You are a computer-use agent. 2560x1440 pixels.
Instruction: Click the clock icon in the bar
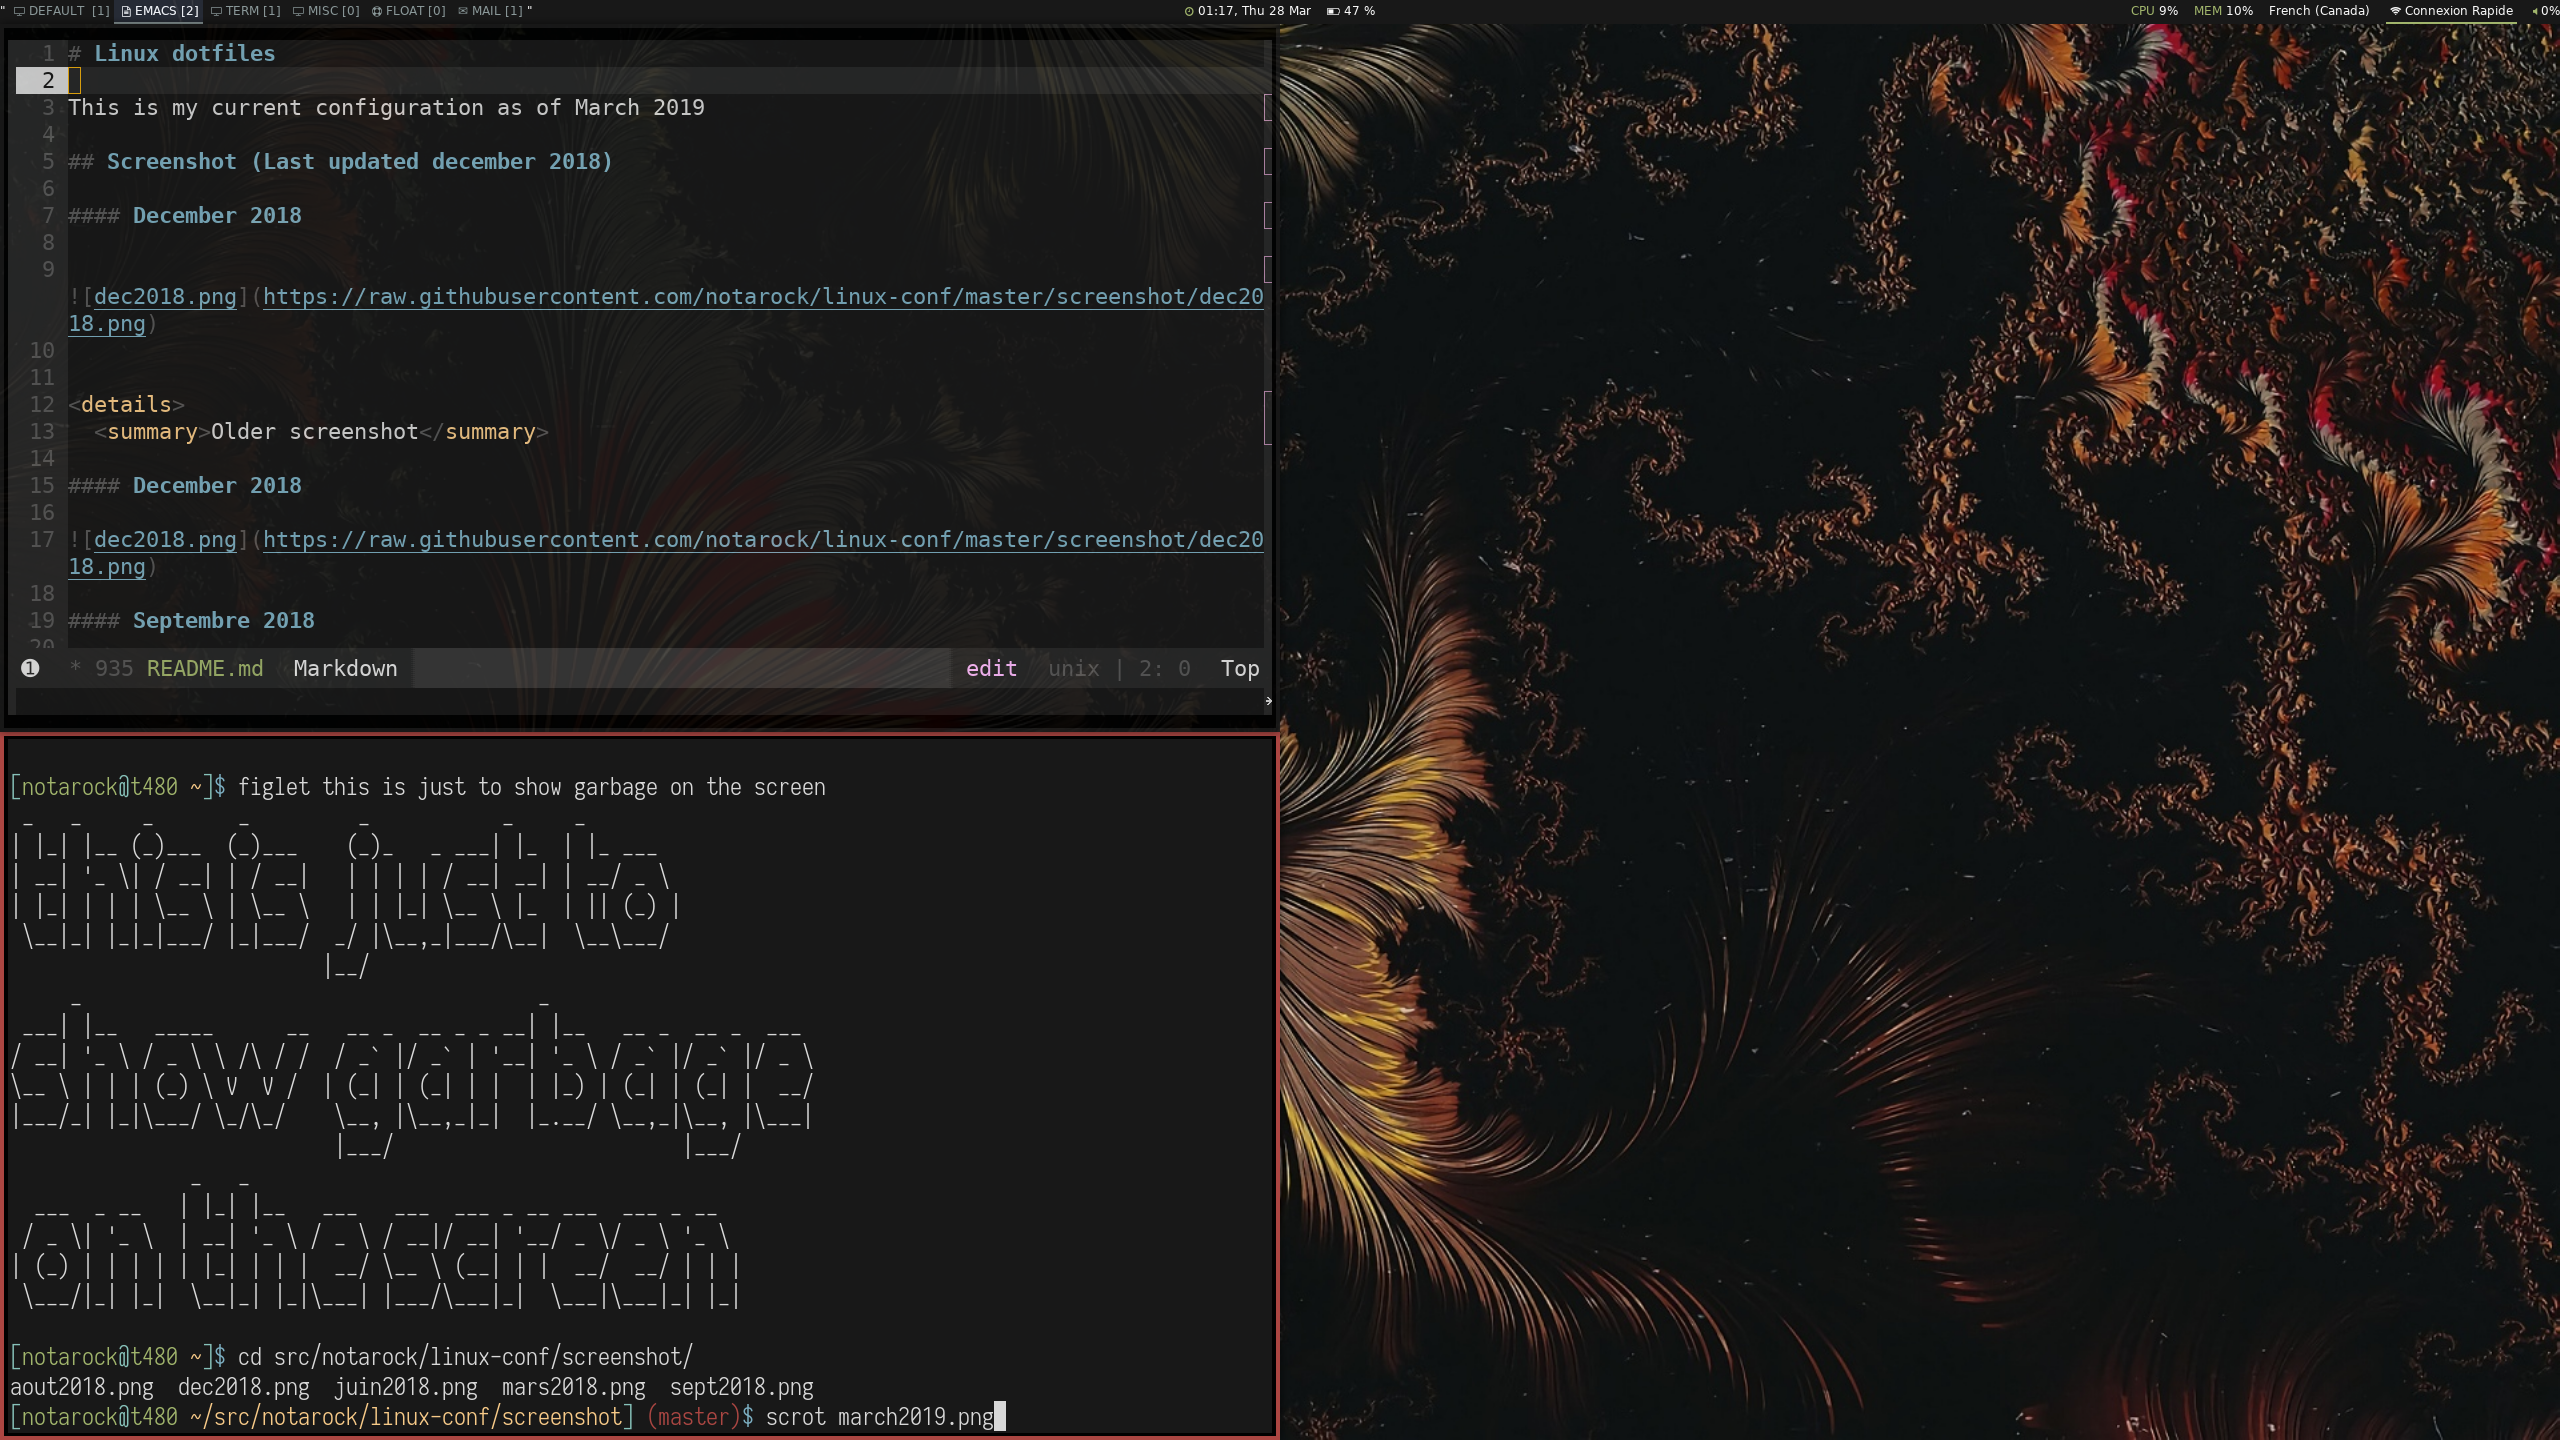1189,11
